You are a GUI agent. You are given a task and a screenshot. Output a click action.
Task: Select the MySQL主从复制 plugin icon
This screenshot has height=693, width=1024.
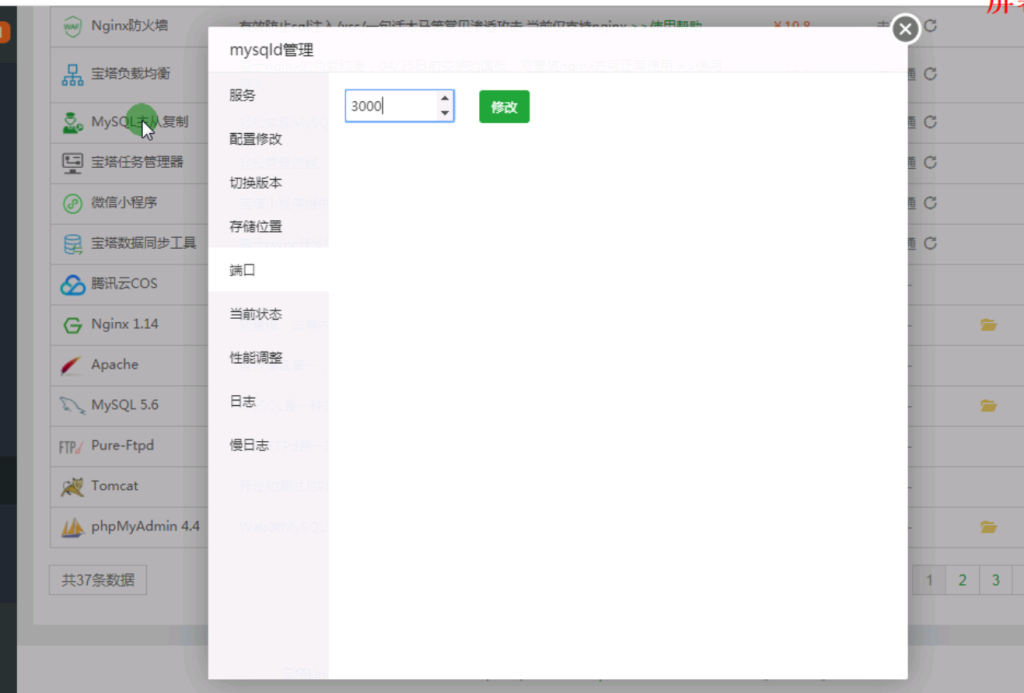[x=74, y=123]
